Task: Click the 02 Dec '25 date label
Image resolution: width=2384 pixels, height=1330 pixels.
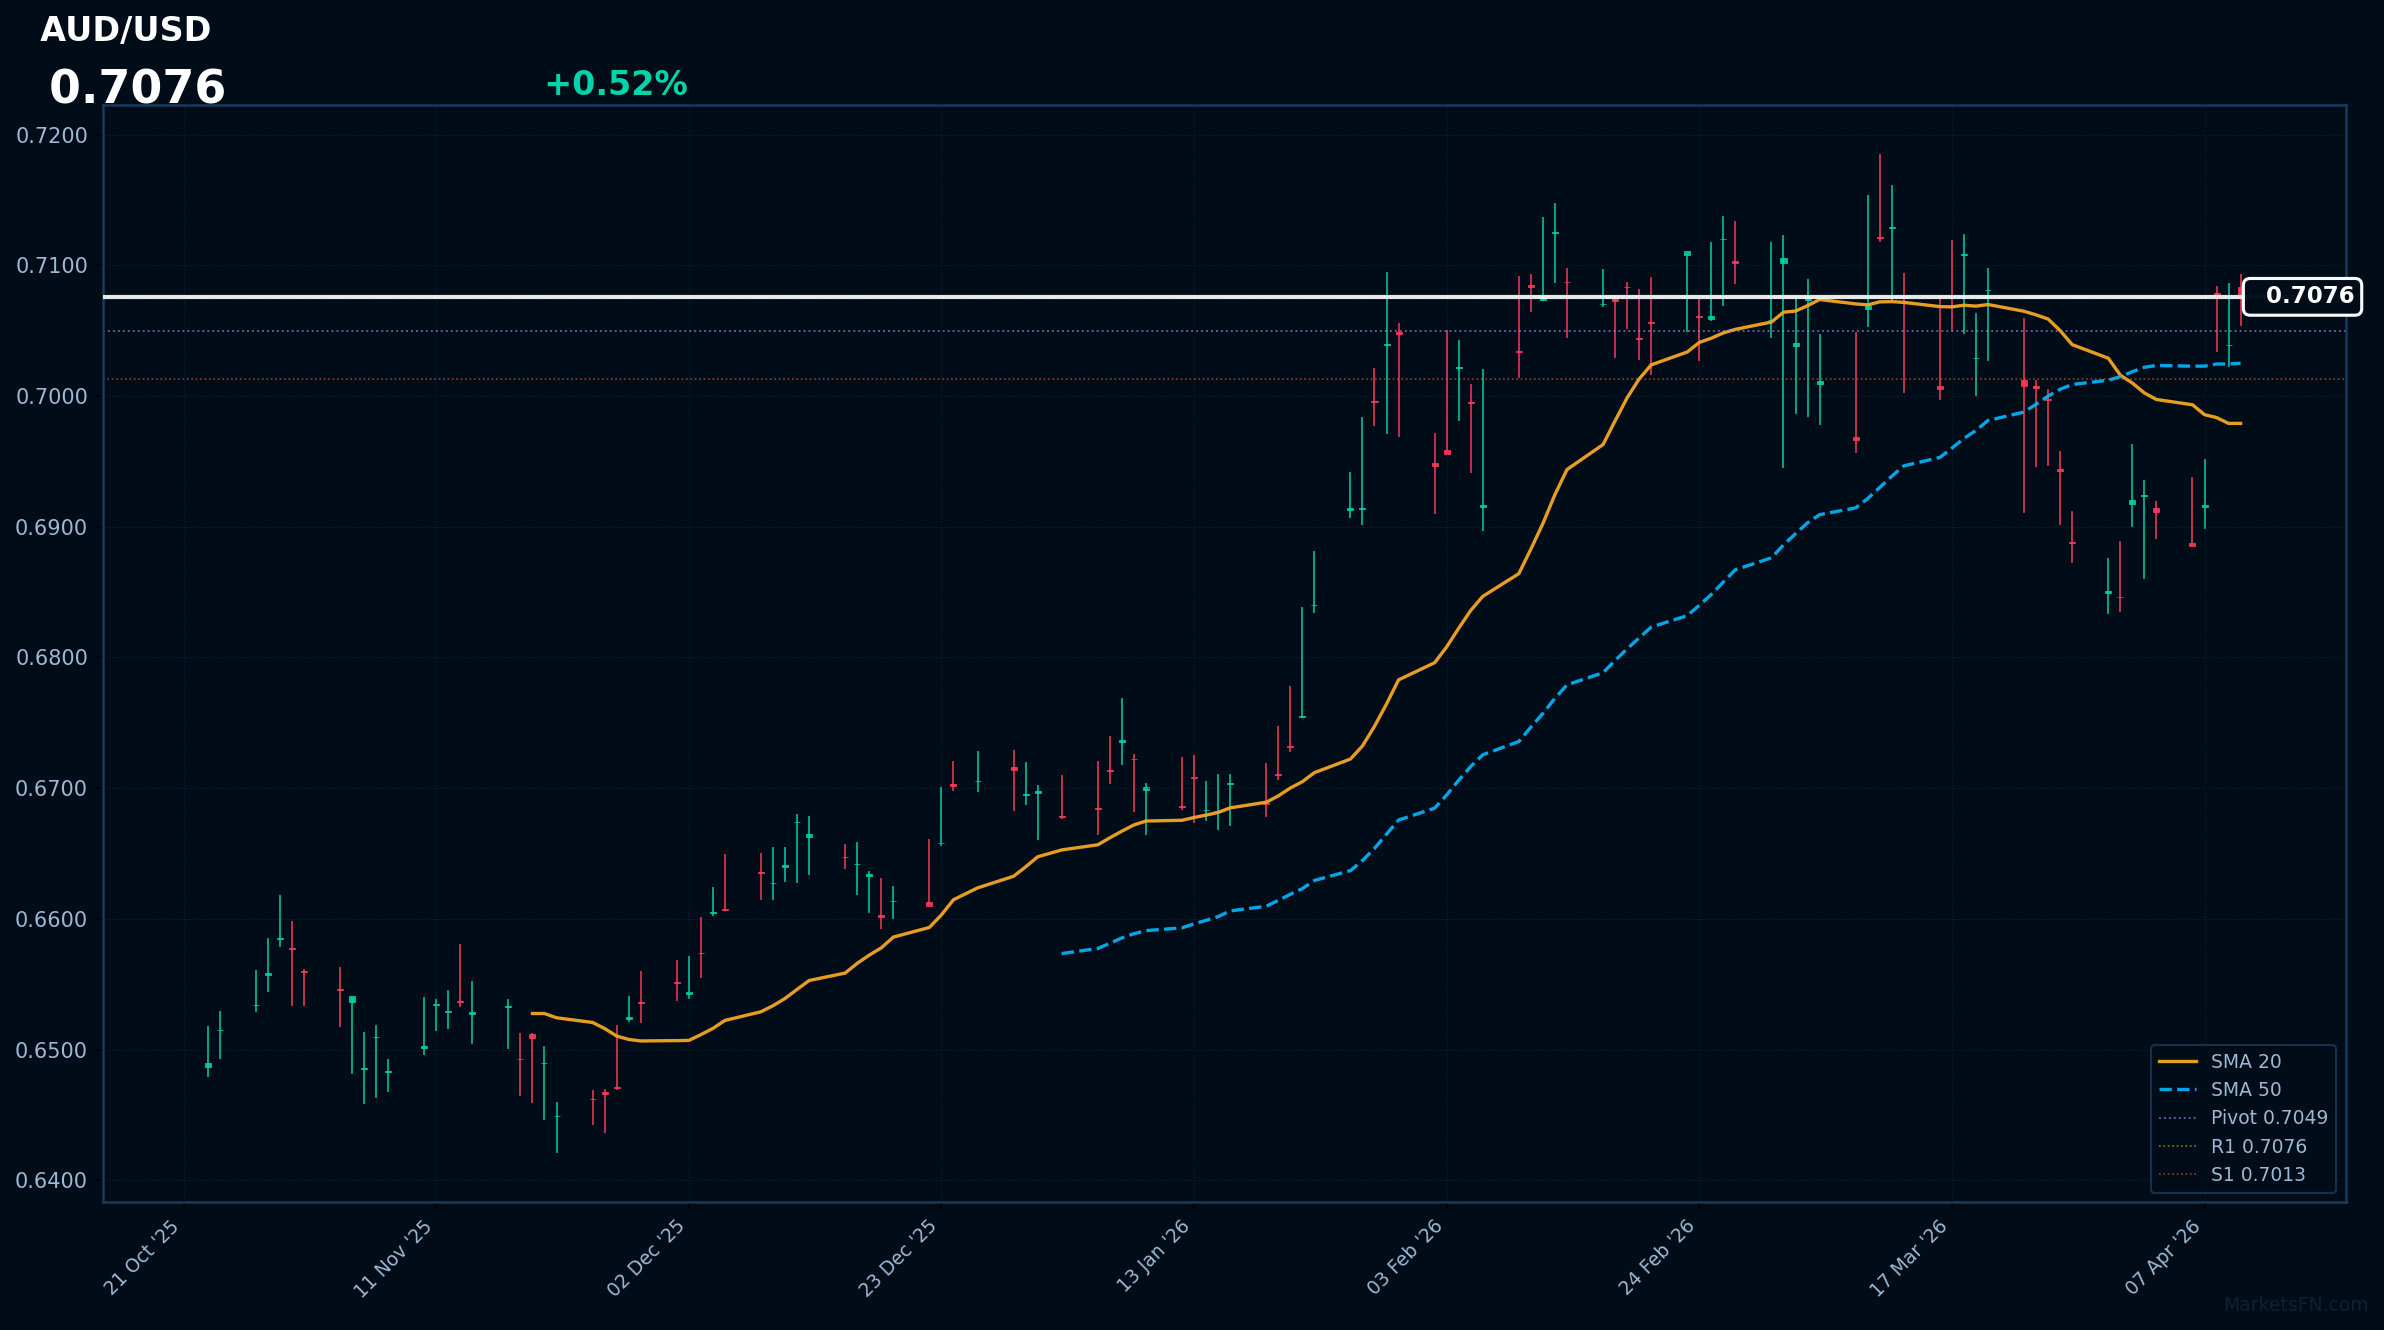Action: pyautogui.click(x=647, y=1258)
